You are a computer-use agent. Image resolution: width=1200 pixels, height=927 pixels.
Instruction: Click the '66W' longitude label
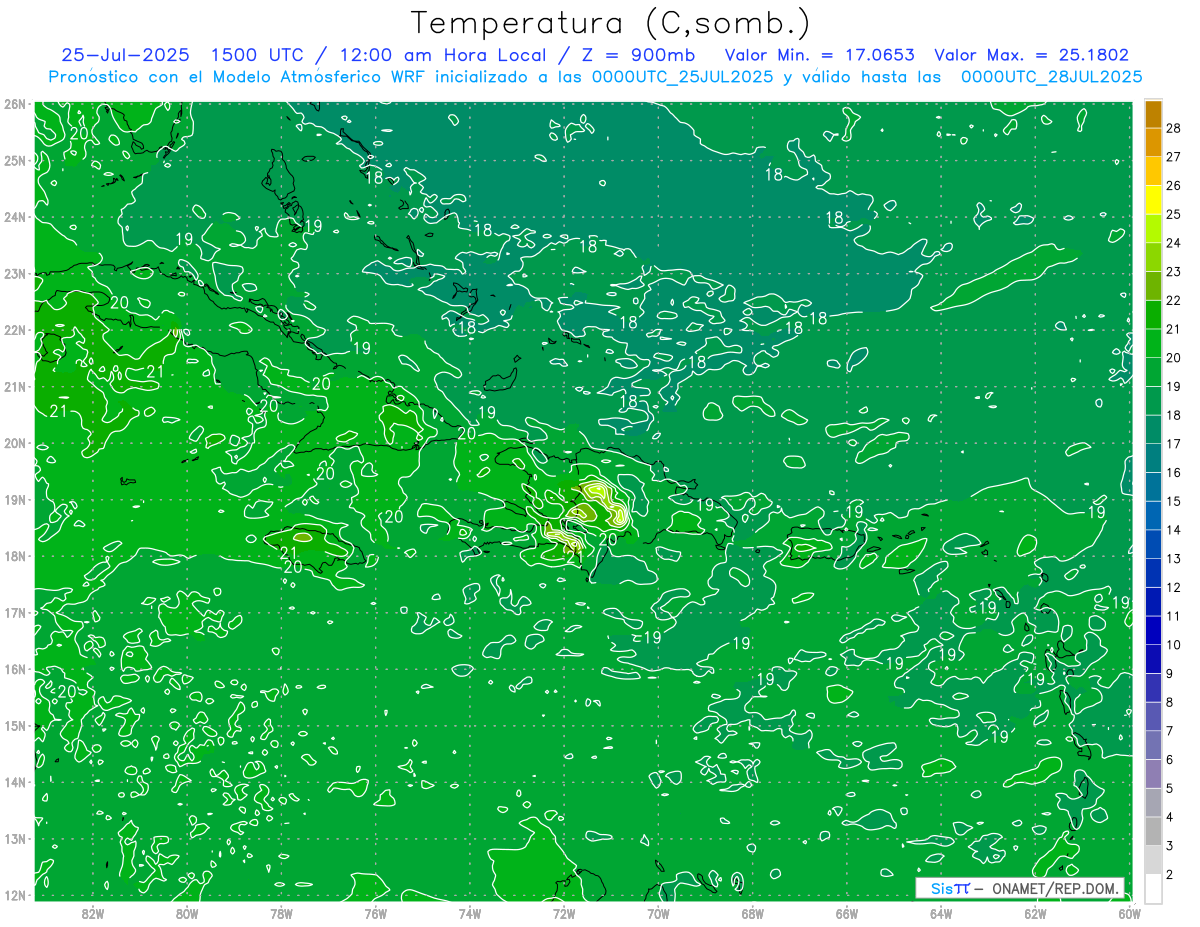(847, 913)
